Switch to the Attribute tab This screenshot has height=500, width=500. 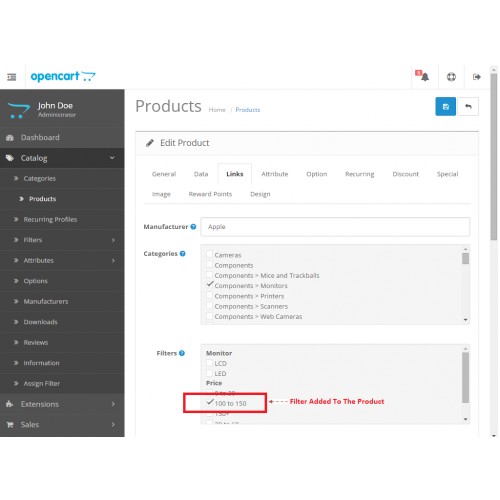[x=274, y=174]
